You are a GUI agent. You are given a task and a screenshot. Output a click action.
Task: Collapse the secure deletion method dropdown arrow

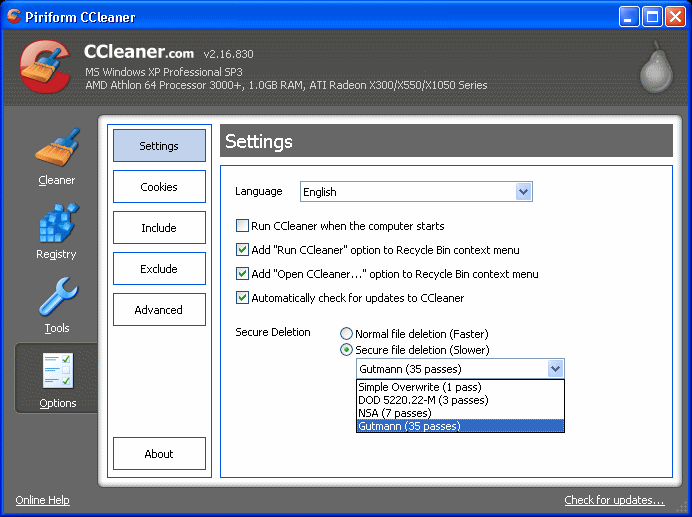click(x=555, y=369)
